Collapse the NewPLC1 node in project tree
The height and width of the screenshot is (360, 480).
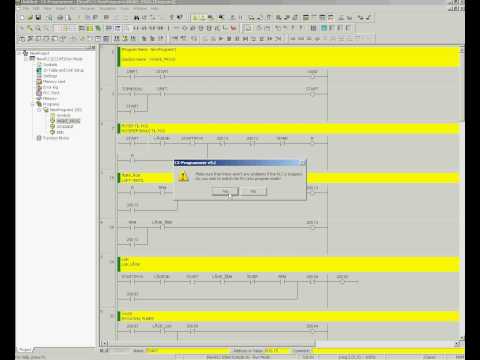[26, 59]
